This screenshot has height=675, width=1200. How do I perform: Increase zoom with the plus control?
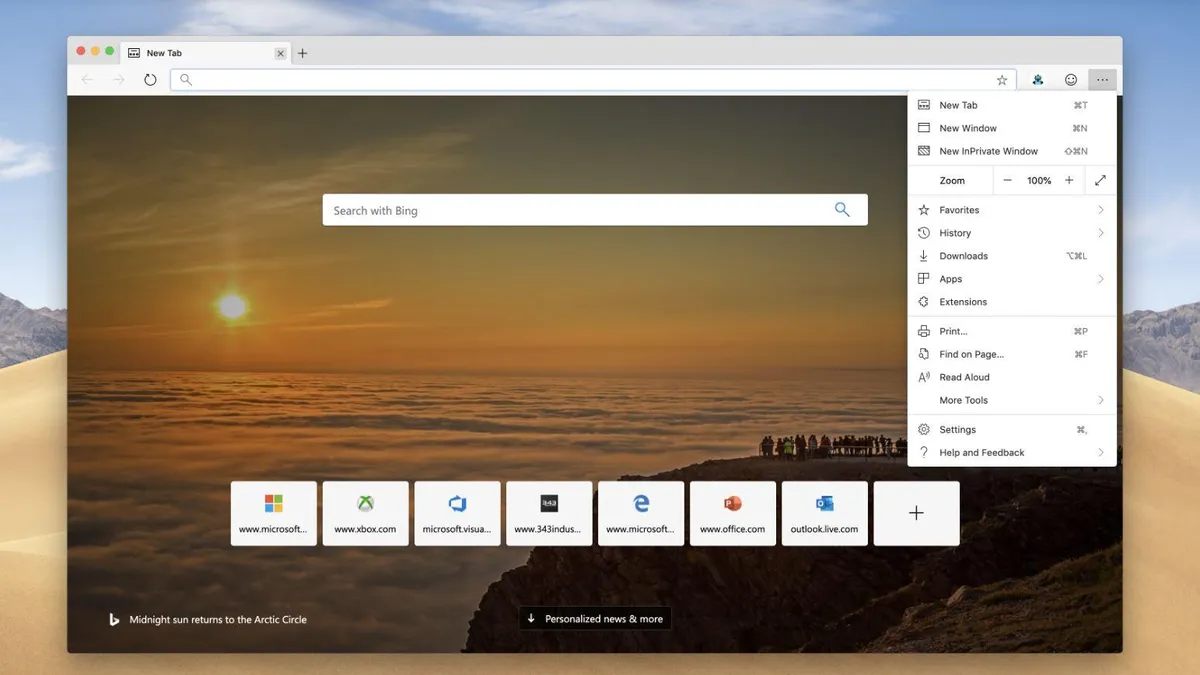pos(1068,180)
